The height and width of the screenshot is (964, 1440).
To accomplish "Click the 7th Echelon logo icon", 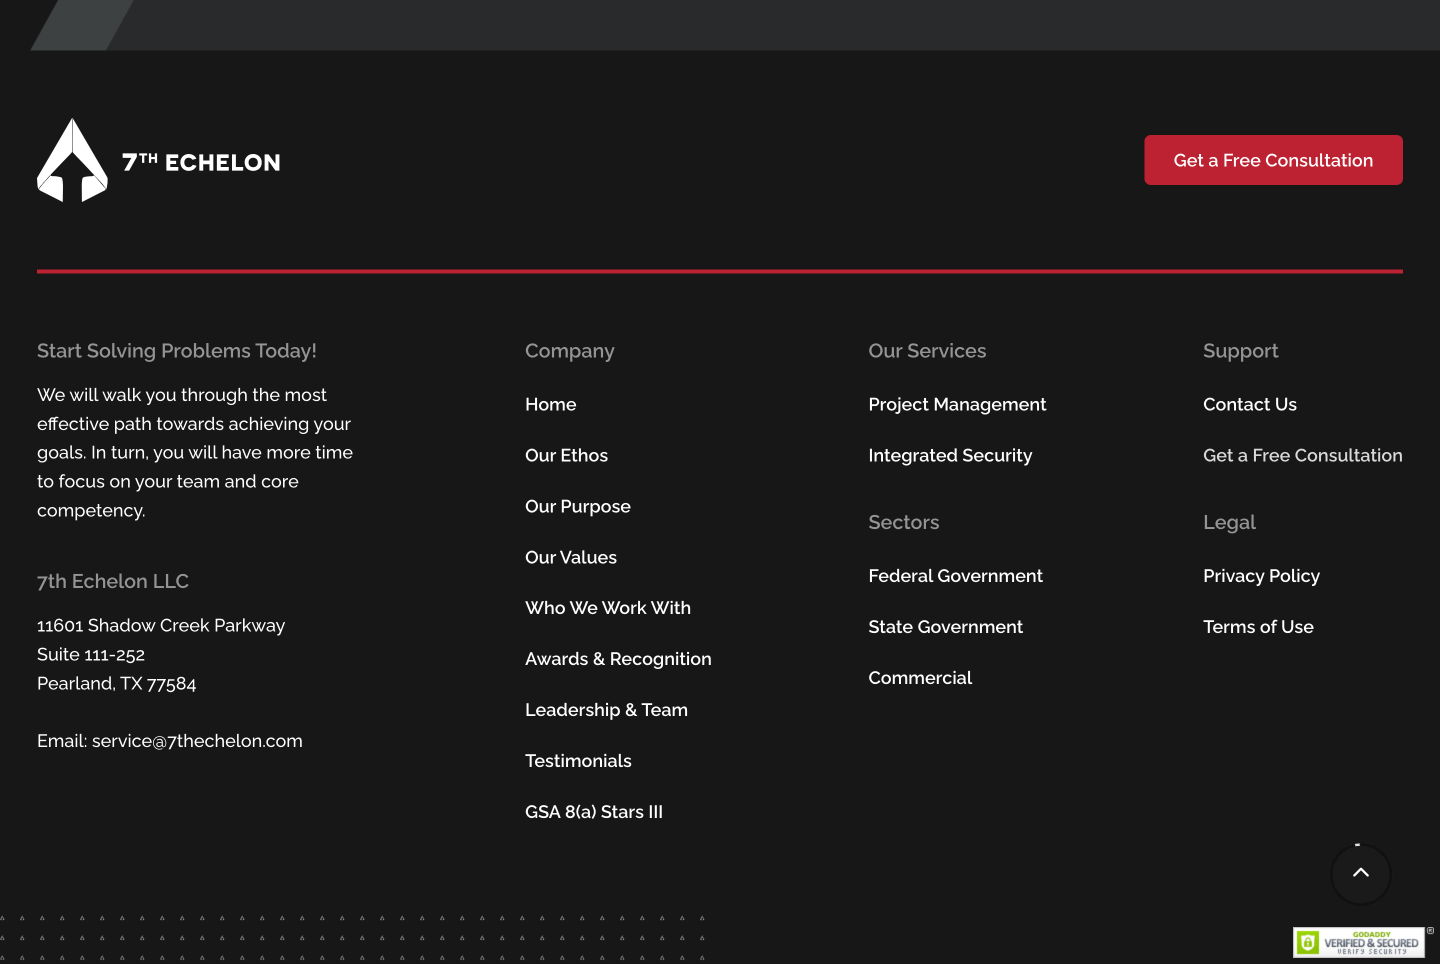I will tap(72, 161).
